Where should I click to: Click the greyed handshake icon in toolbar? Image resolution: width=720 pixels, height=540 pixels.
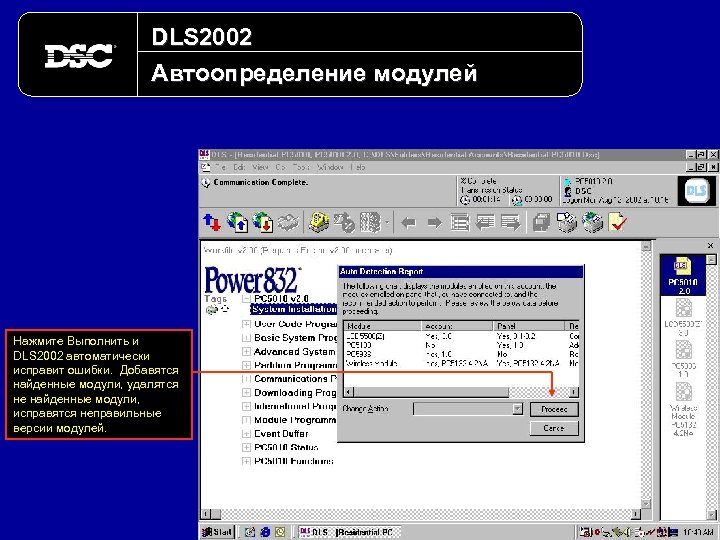288,223
